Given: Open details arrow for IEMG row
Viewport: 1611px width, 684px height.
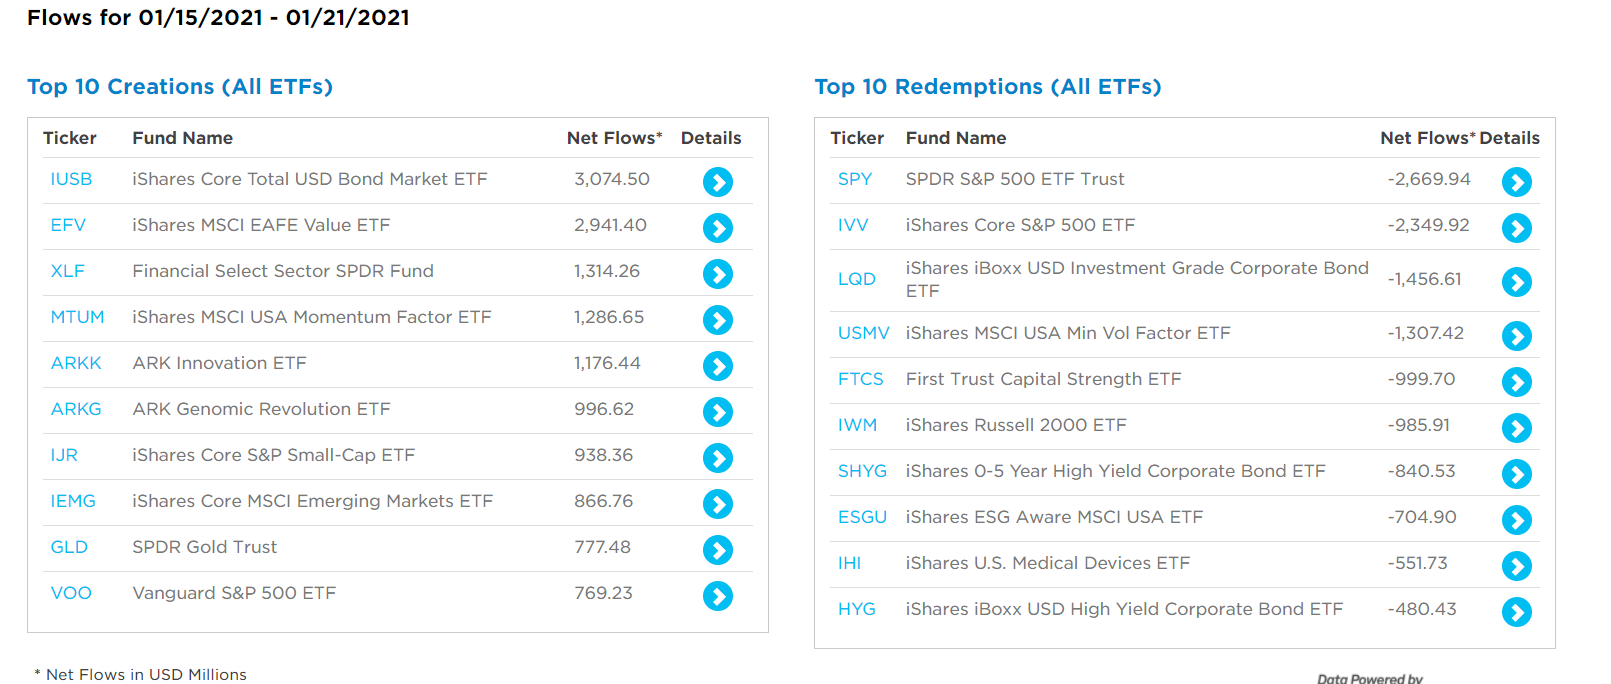Looking at the screenshot, I should (718, 504).
